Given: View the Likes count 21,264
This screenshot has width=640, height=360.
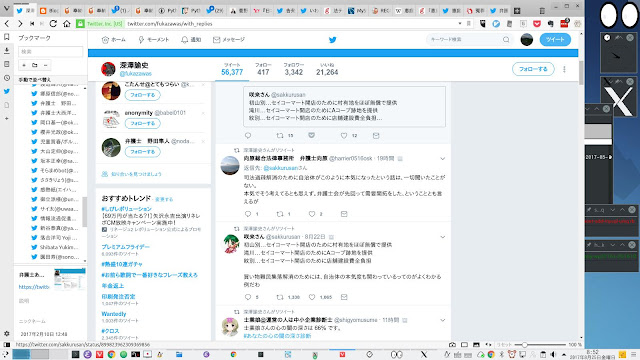Looking at the screenshot, I should (327, 69).
